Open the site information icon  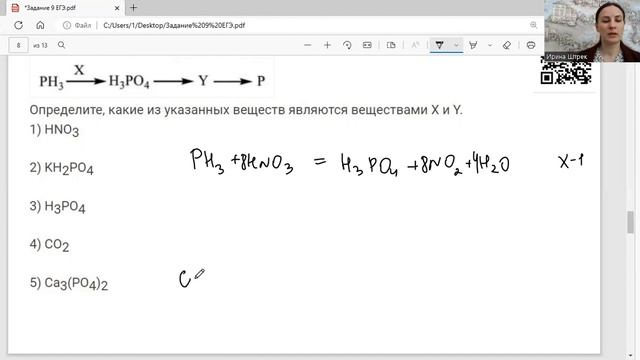click(67, 25)
